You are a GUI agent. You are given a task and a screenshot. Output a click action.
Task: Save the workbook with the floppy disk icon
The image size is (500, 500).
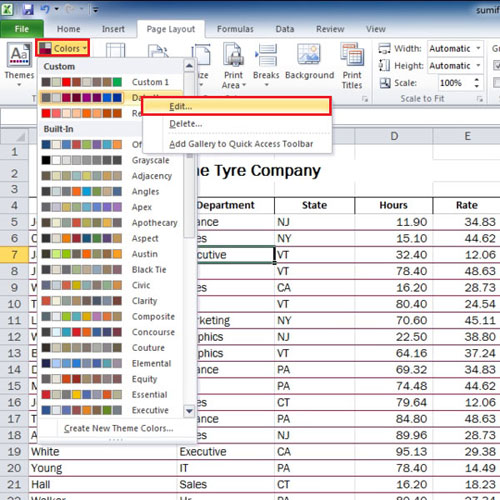(28, 9)
